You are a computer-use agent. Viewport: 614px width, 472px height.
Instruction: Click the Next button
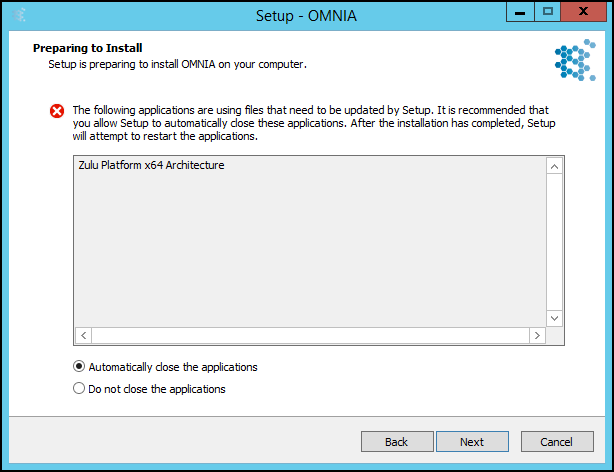click(472, 442)
